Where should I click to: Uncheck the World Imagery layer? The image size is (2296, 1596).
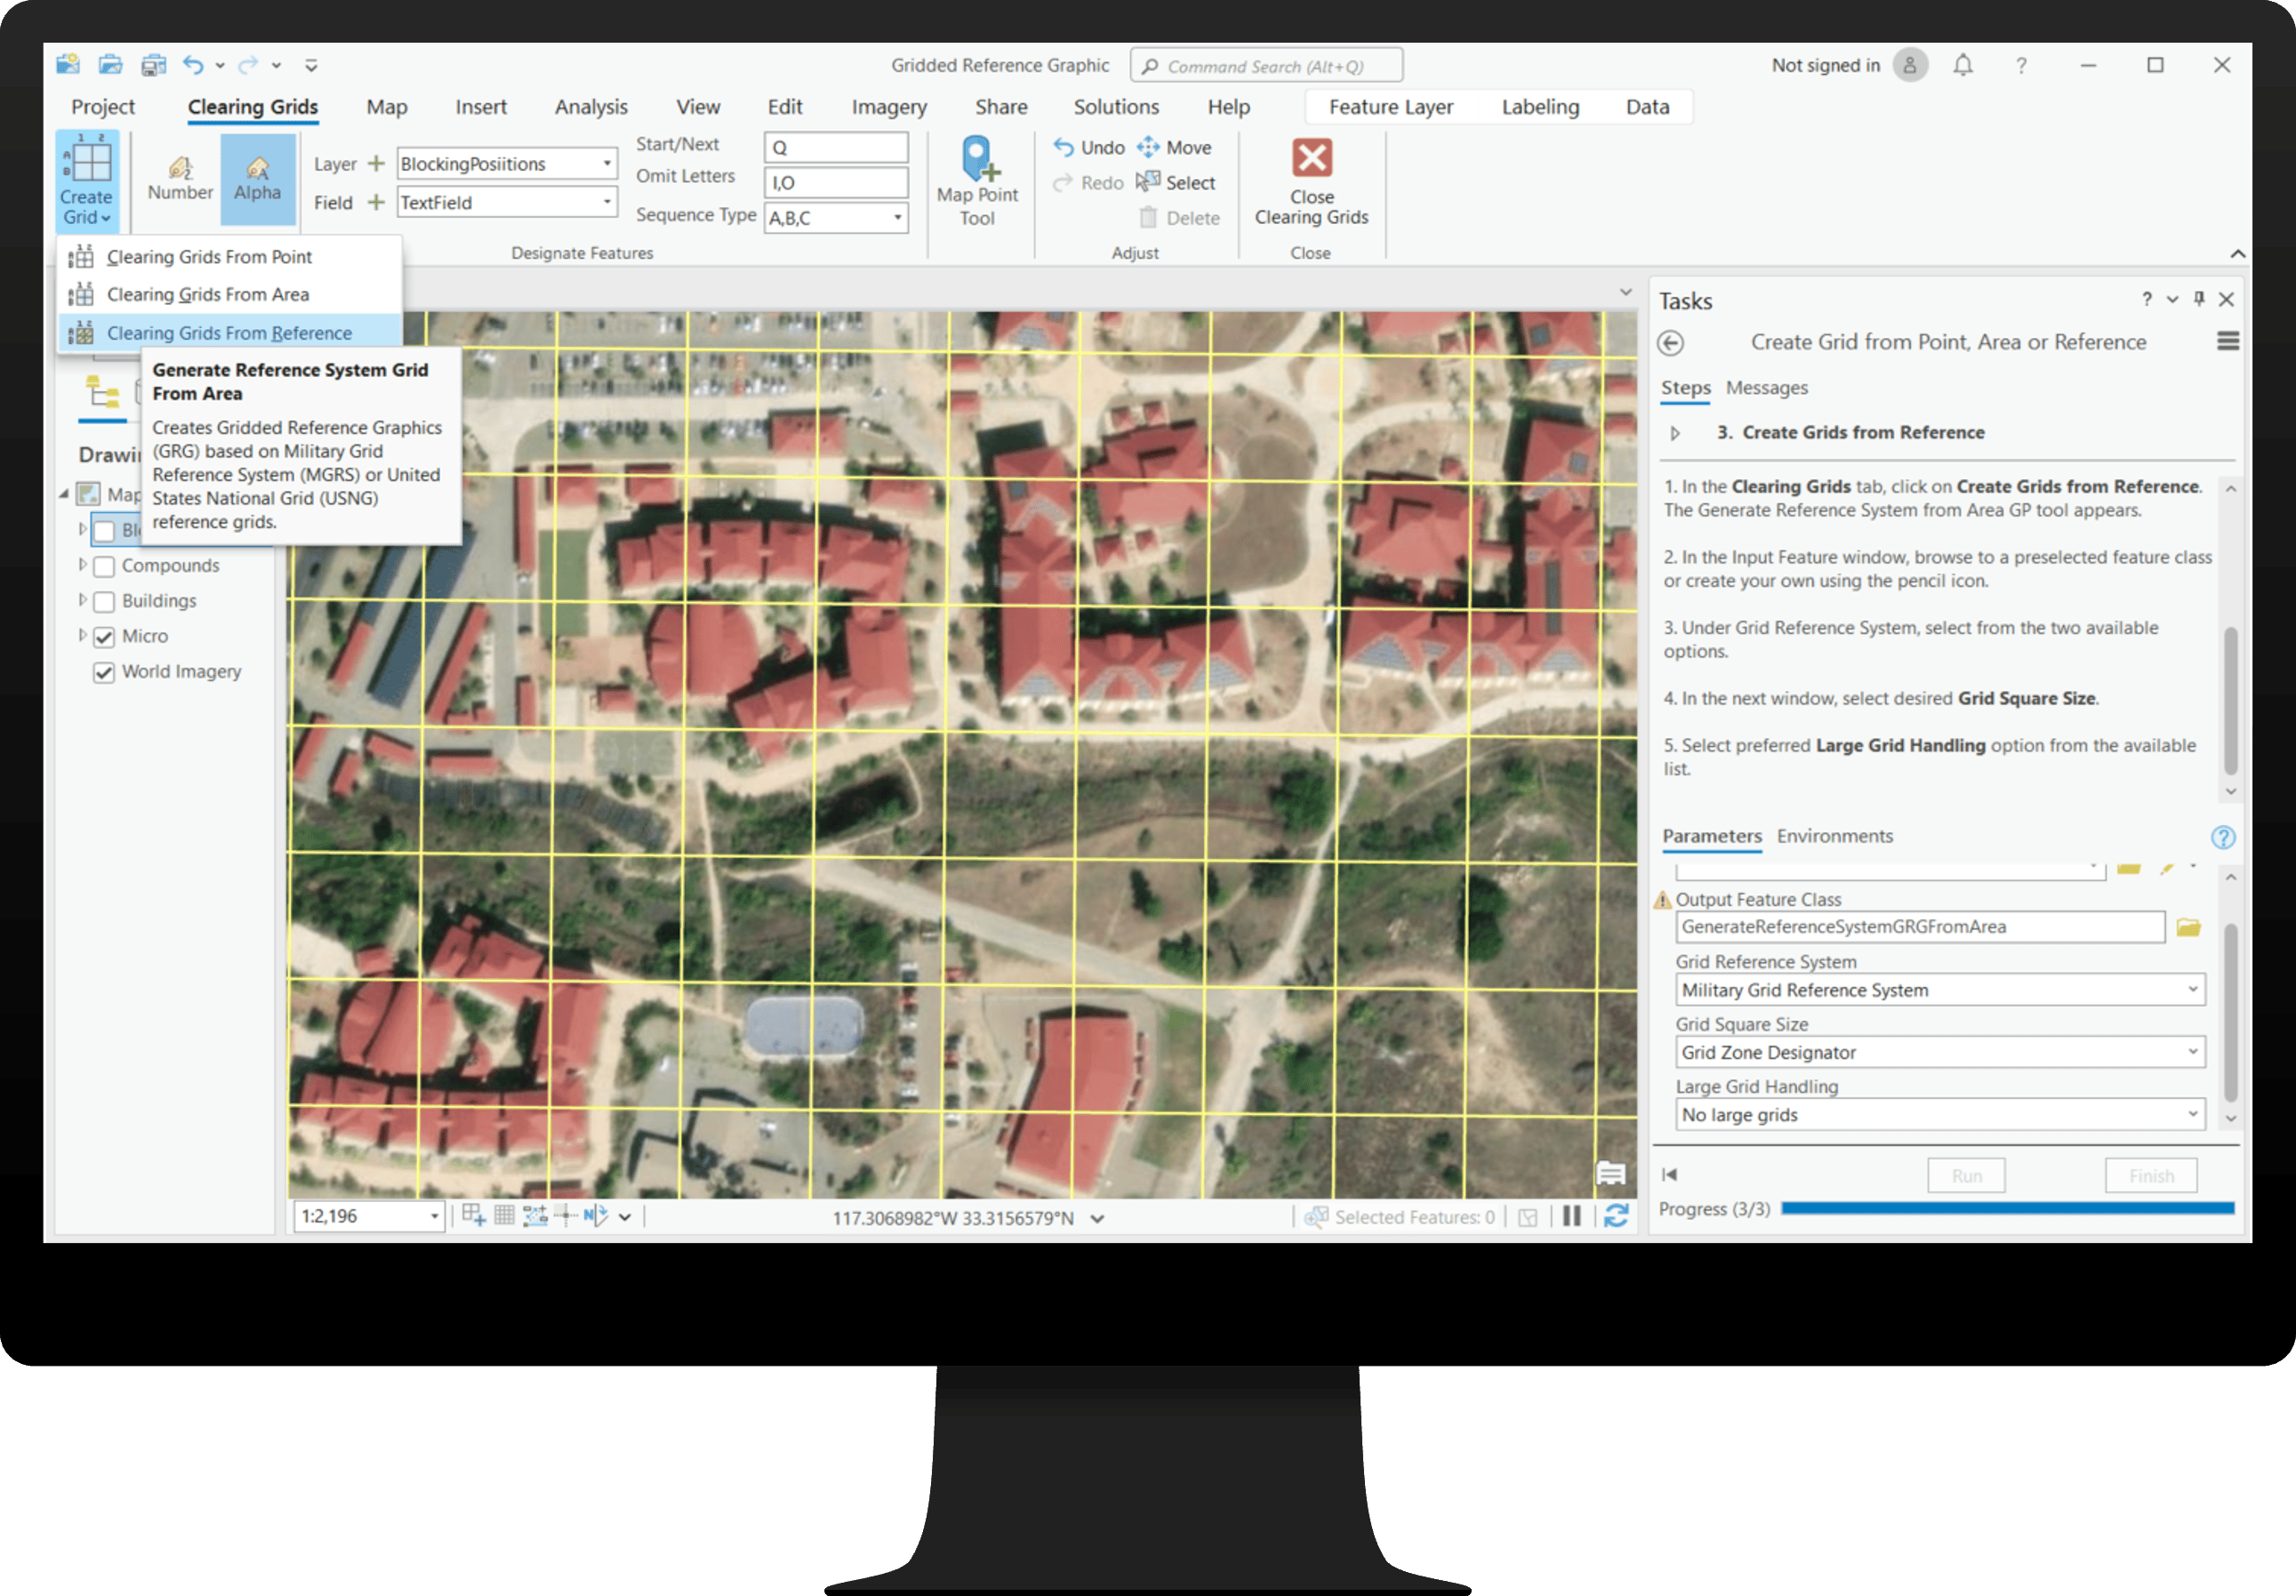104,672
